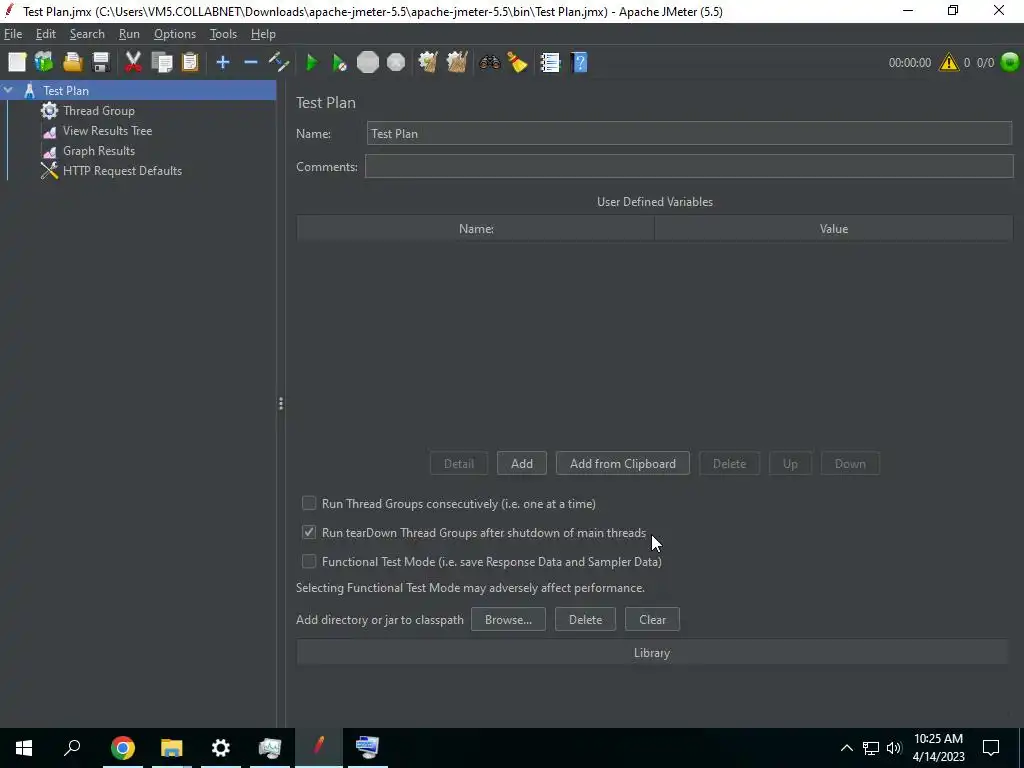Click the Down button under variables table
Image resolution: width=1024 pixels, height=768 pixels.
click(850, 463)
